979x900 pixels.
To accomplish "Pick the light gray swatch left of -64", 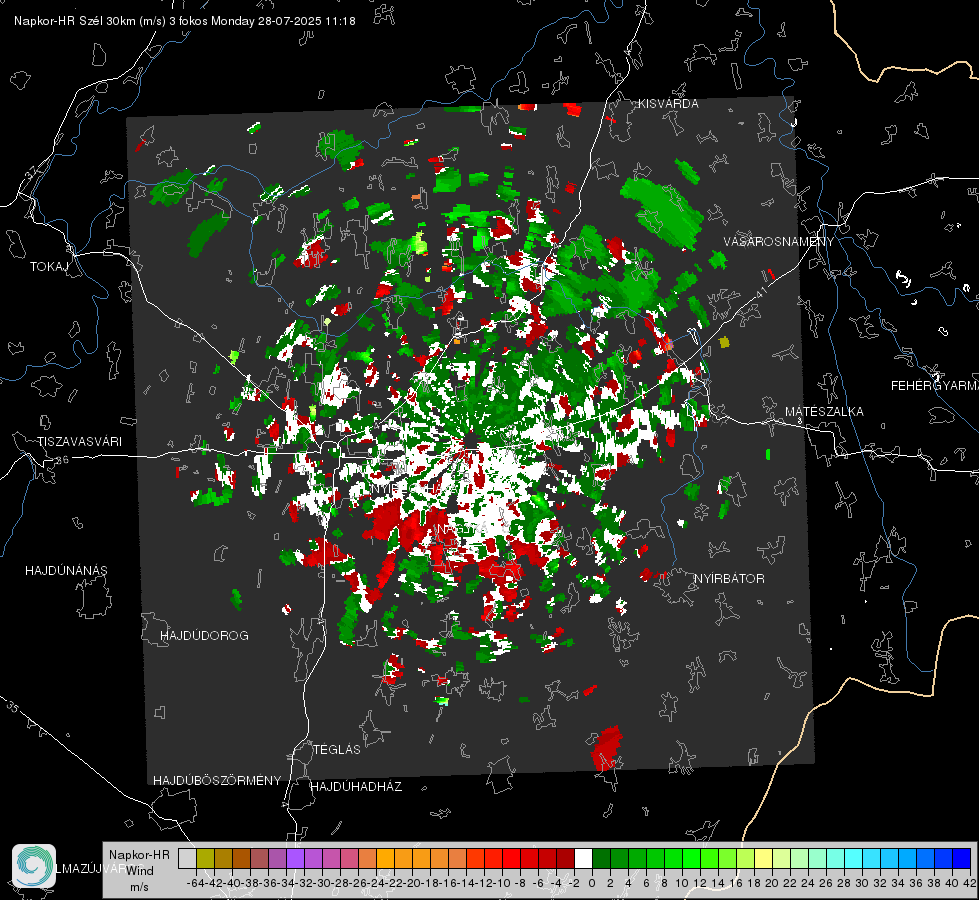I will 187,858.
